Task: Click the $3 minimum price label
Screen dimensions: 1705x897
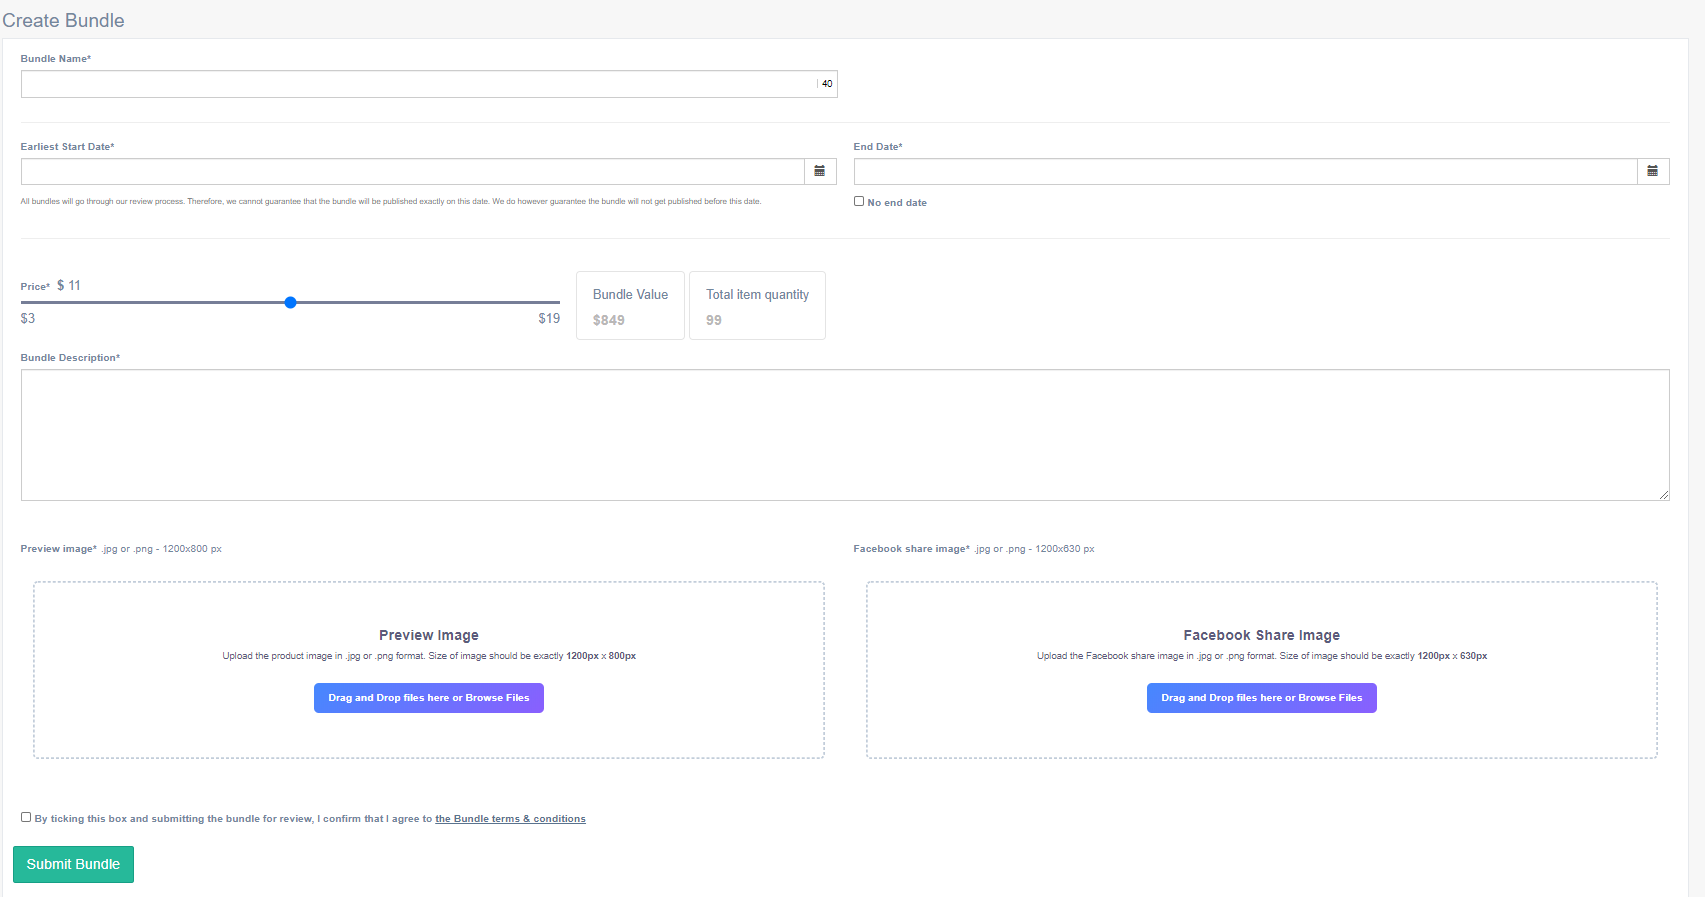Action: (x=28, y=318)
